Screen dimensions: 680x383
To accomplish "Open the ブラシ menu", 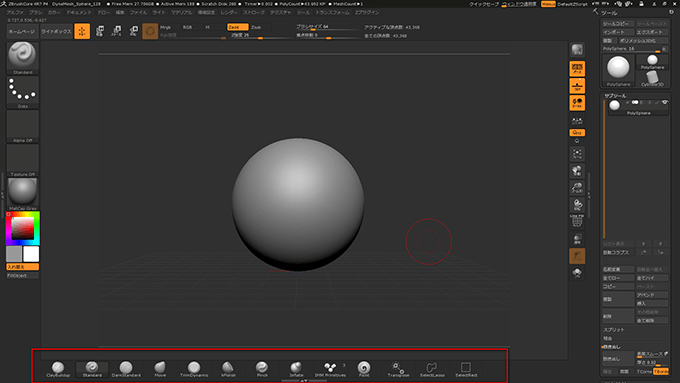I will pos(36,13).
